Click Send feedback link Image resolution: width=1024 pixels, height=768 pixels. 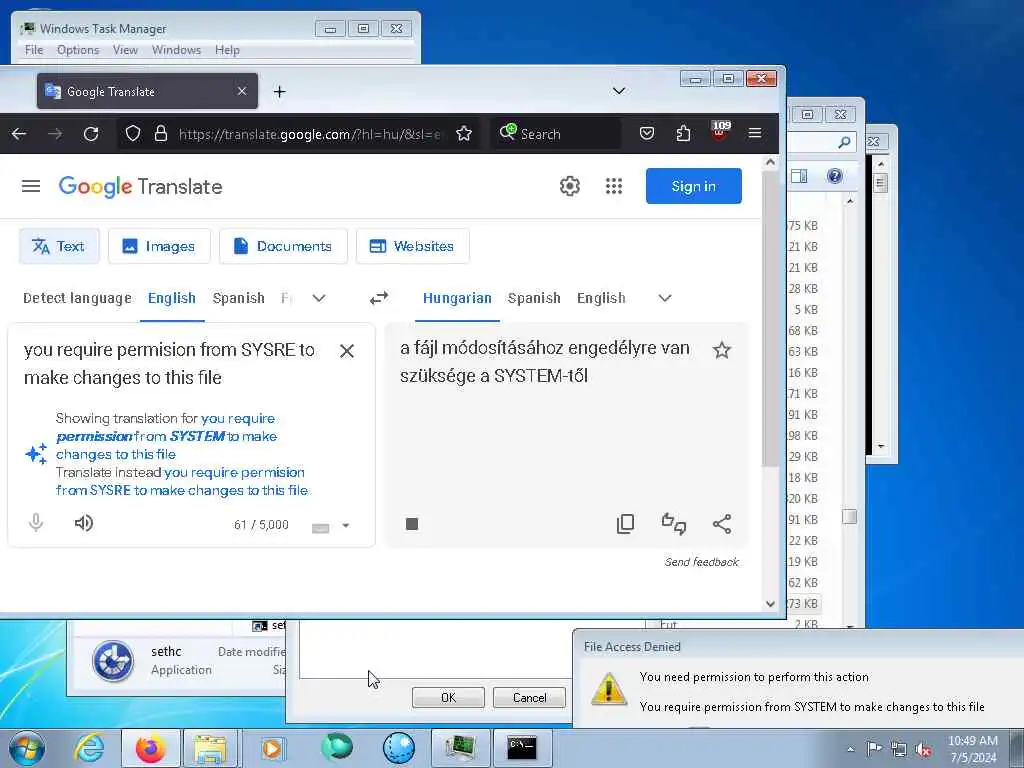[701, 562]
